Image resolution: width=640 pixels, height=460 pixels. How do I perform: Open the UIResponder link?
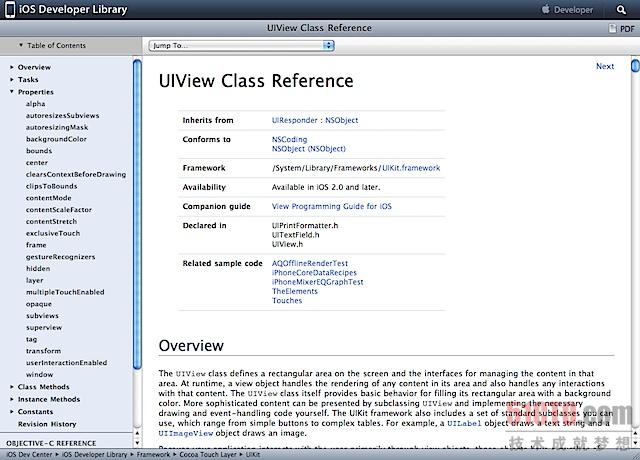click(294, 120)
